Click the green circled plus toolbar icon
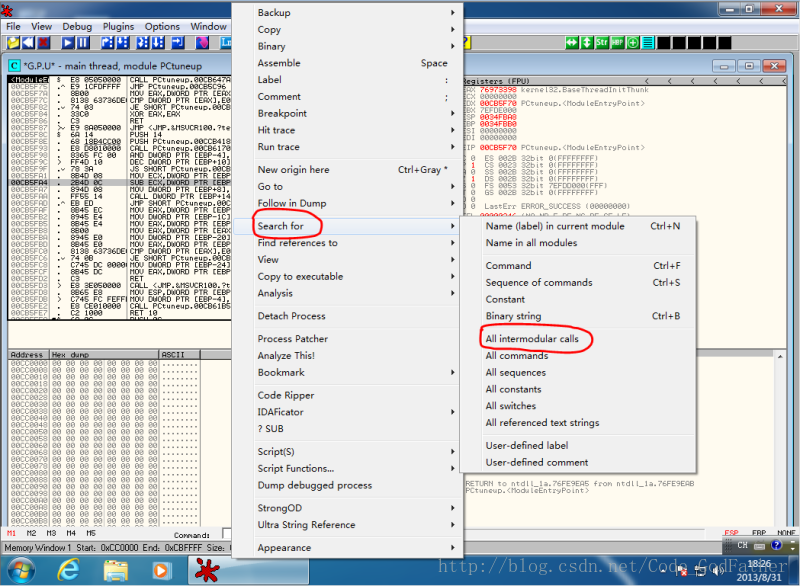The height and width of the screenshot is (586, 800). (x=633, y=43)
